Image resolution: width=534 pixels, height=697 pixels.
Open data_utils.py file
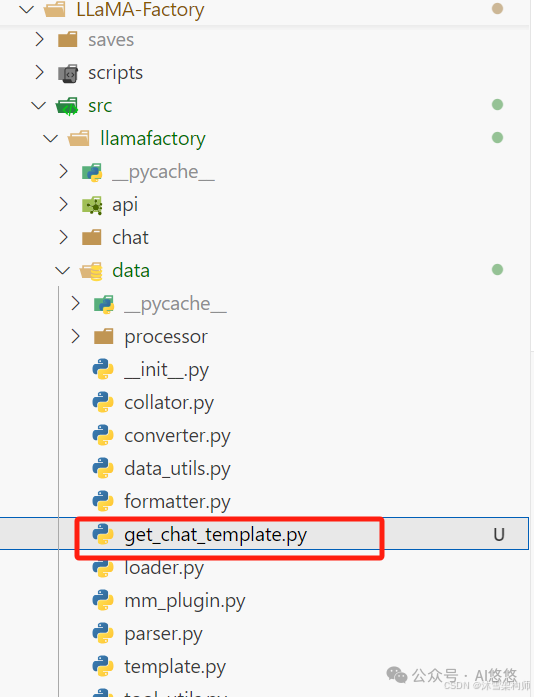[177, 469]
